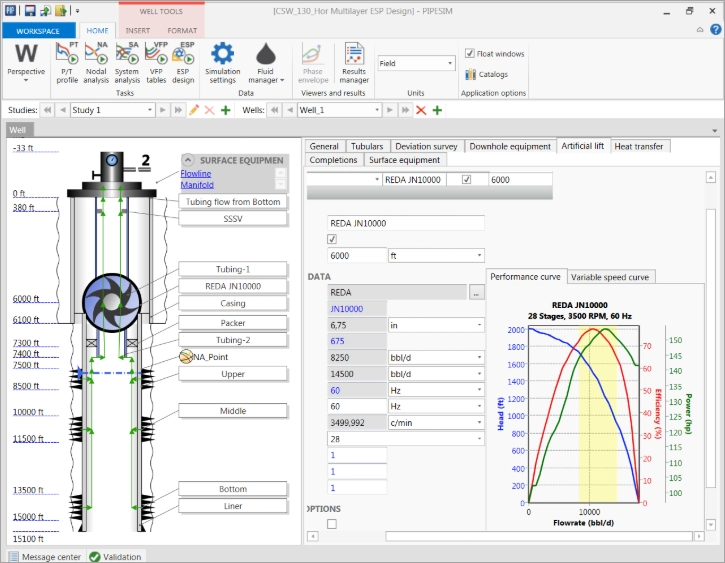725x563 pixels.
Task: Switch to Variable speed curve tab
Action: click(x=610, y=277)
